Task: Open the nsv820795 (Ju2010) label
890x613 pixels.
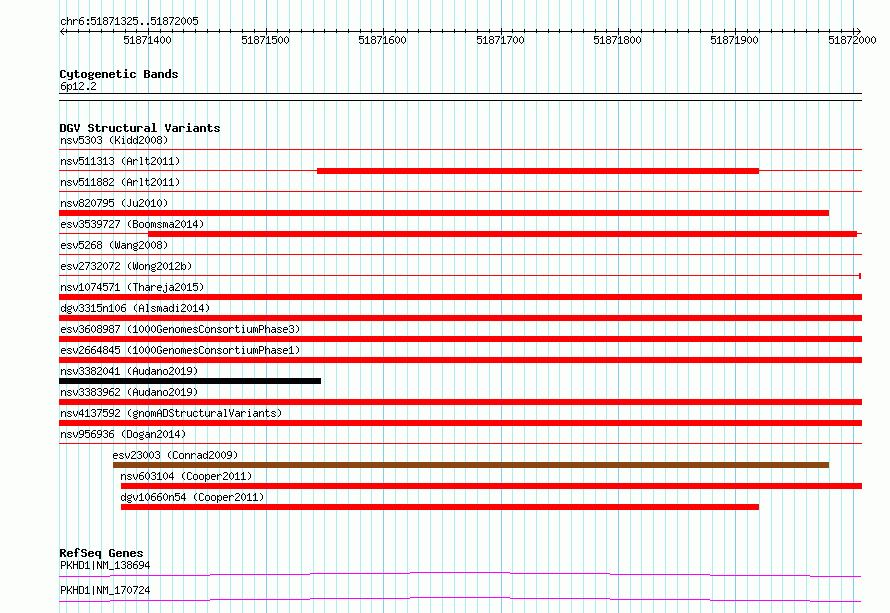Action: [x=114, y=203]
